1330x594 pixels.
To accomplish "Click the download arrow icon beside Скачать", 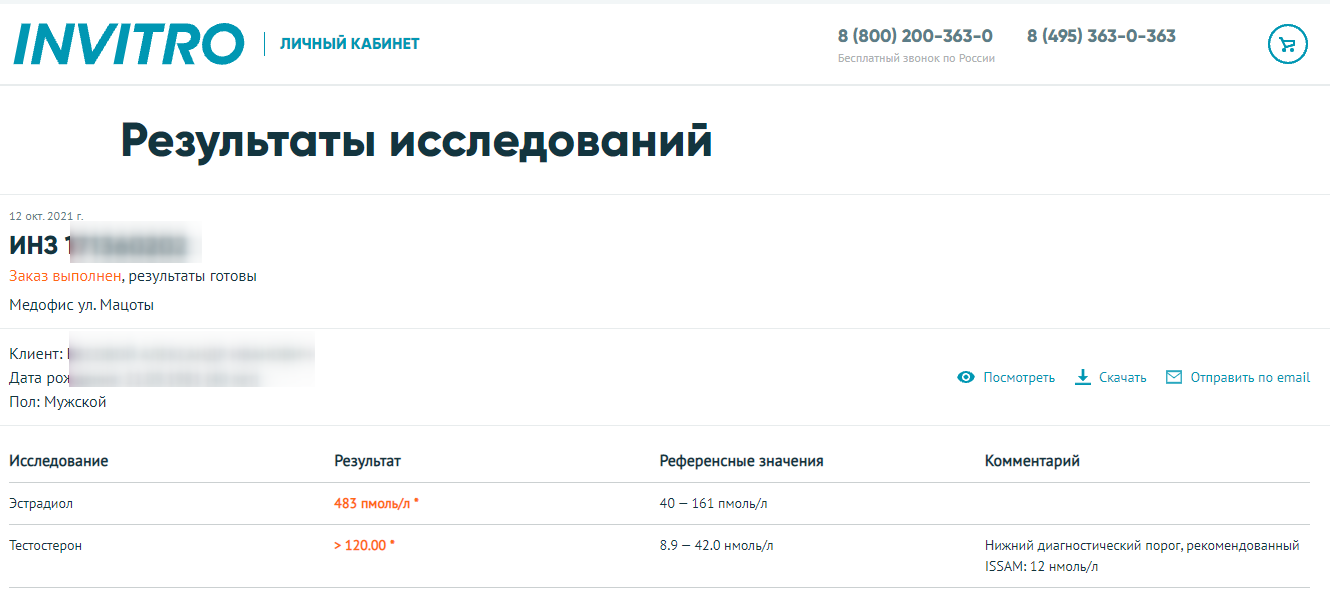I will click(x=1083, y=377).
